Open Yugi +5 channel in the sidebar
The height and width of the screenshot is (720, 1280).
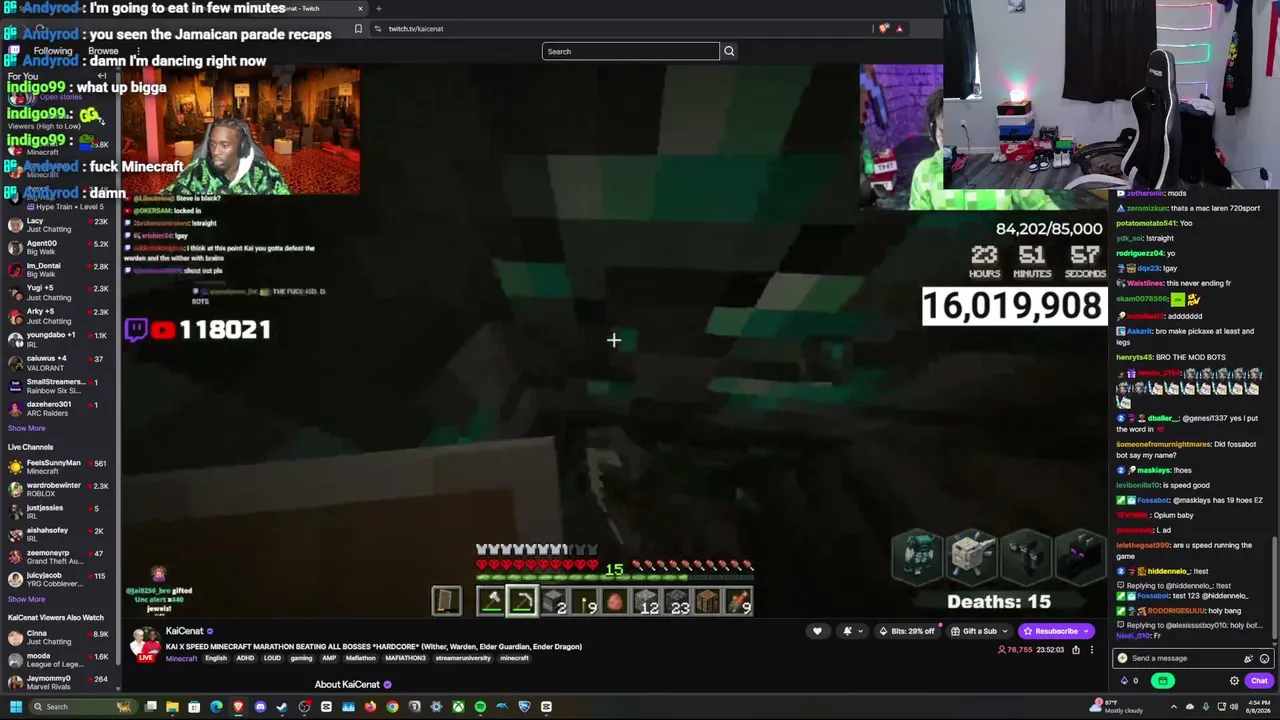[x=59, y=293]
